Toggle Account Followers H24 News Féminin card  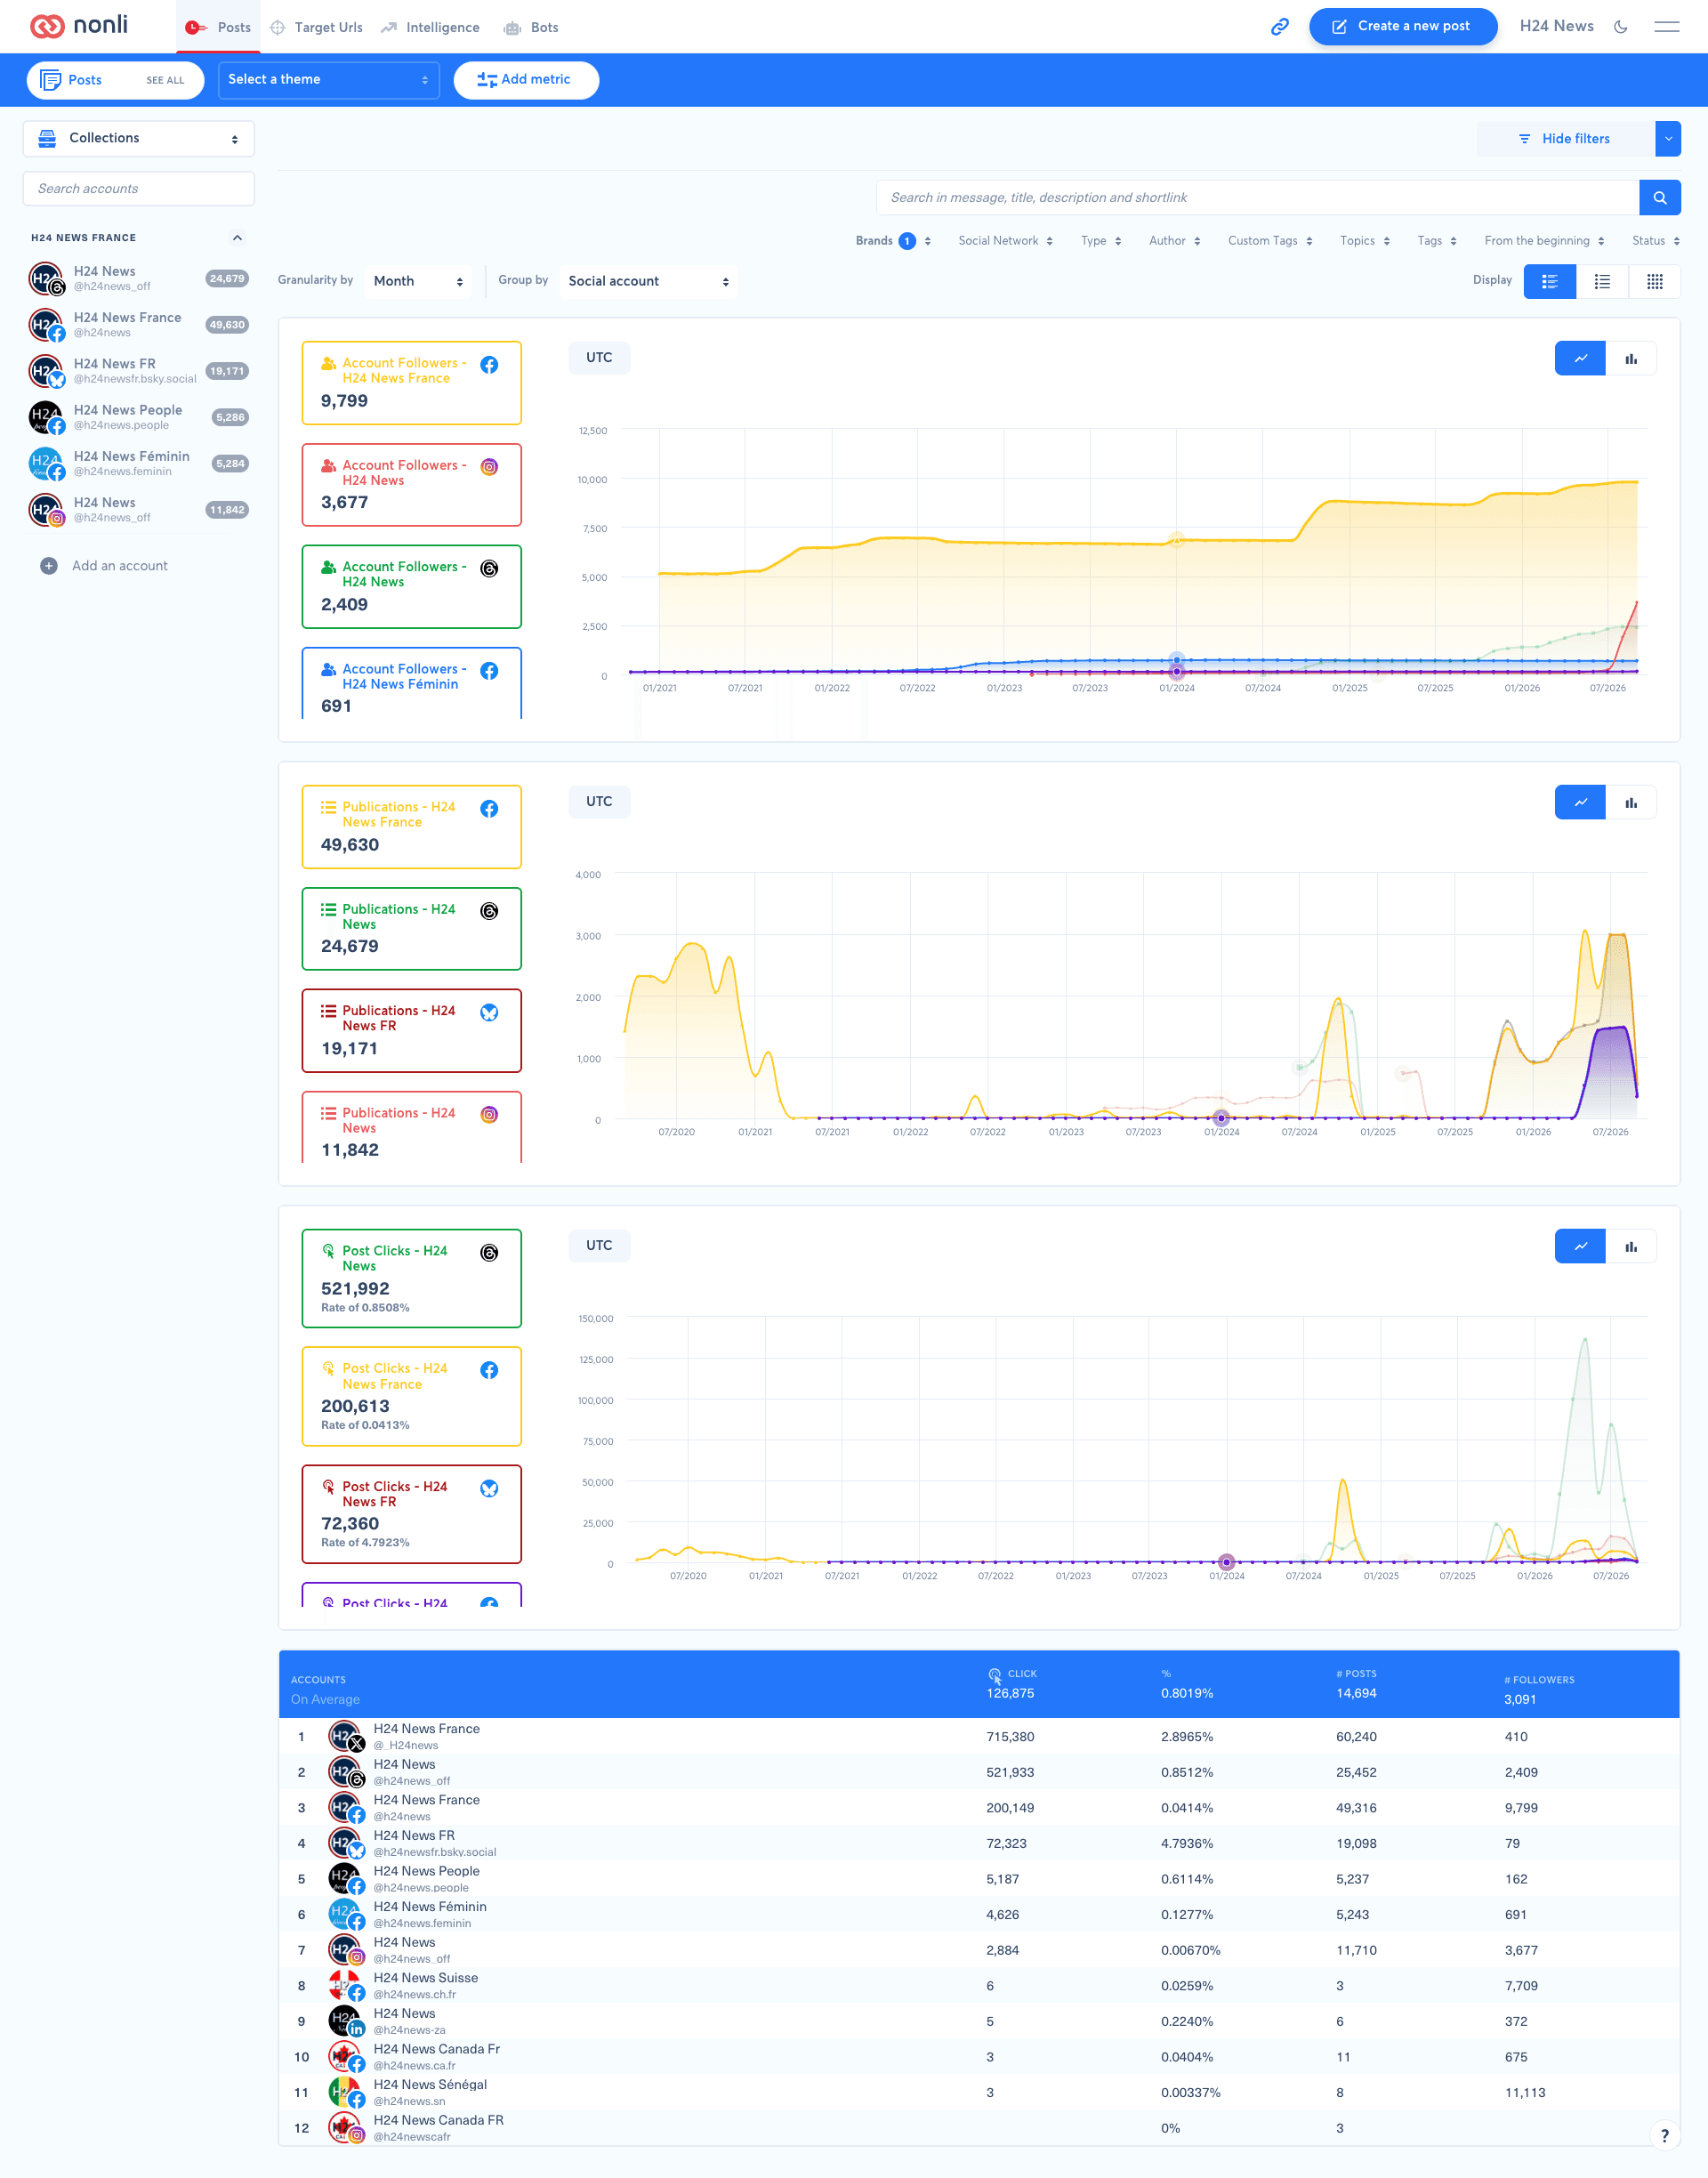[x=412, y=683]
